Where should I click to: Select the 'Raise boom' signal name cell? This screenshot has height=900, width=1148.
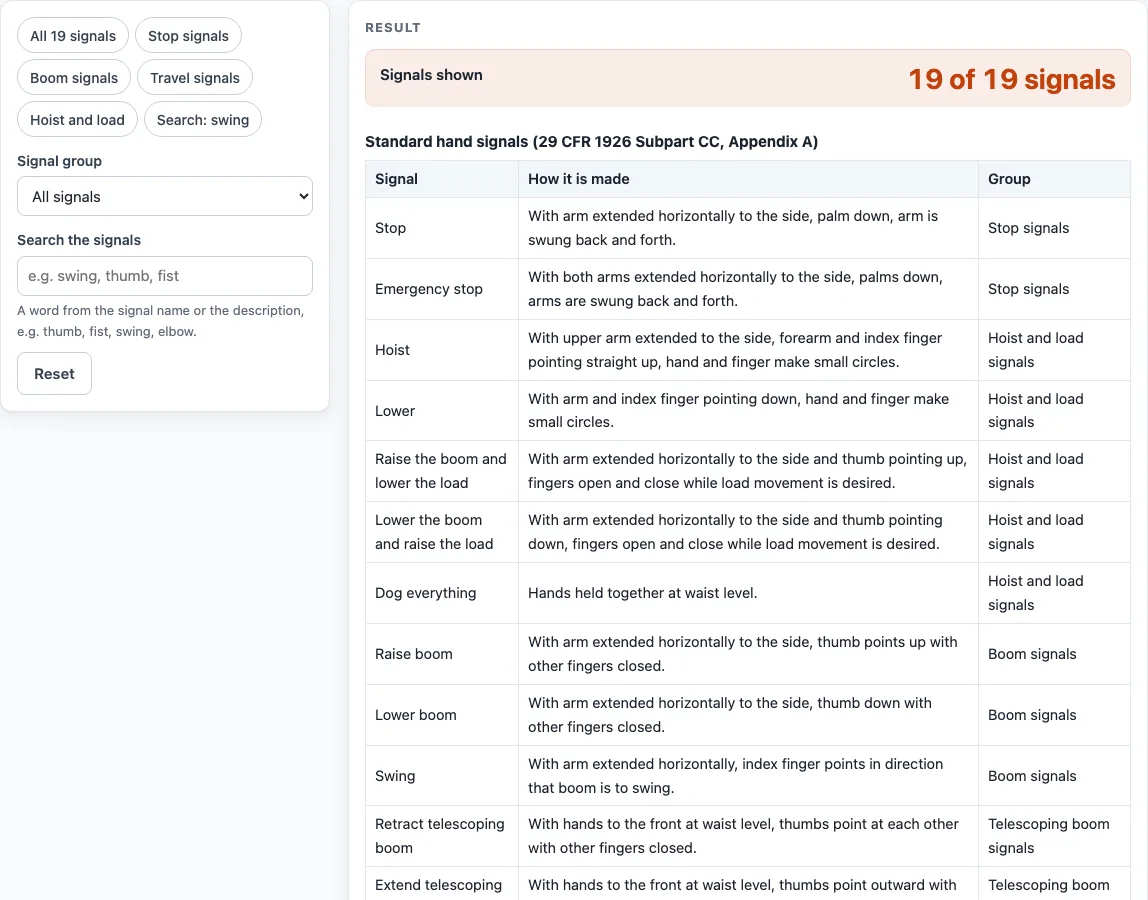(442, 654)
